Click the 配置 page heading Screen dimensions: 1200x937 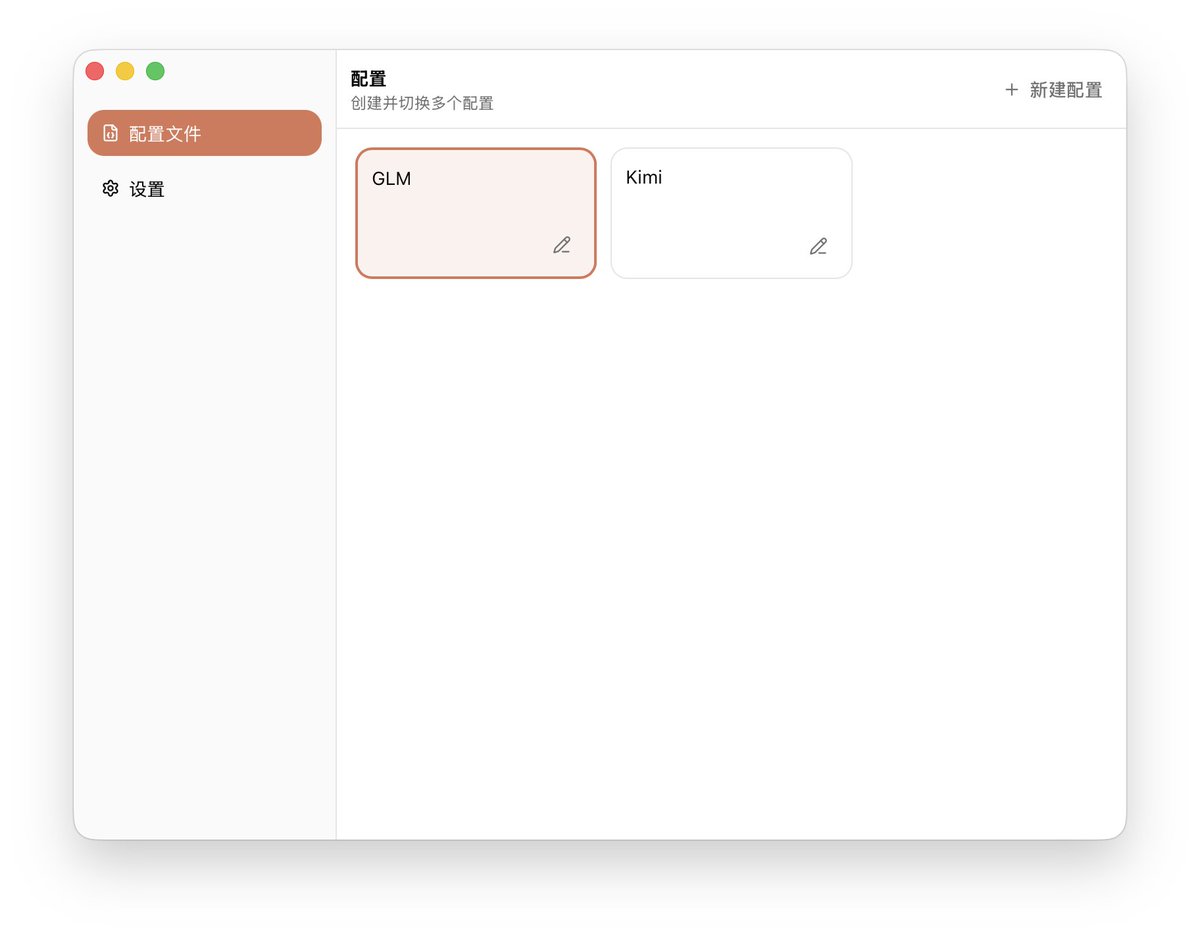pyautogui.click(x=369, y=79)
